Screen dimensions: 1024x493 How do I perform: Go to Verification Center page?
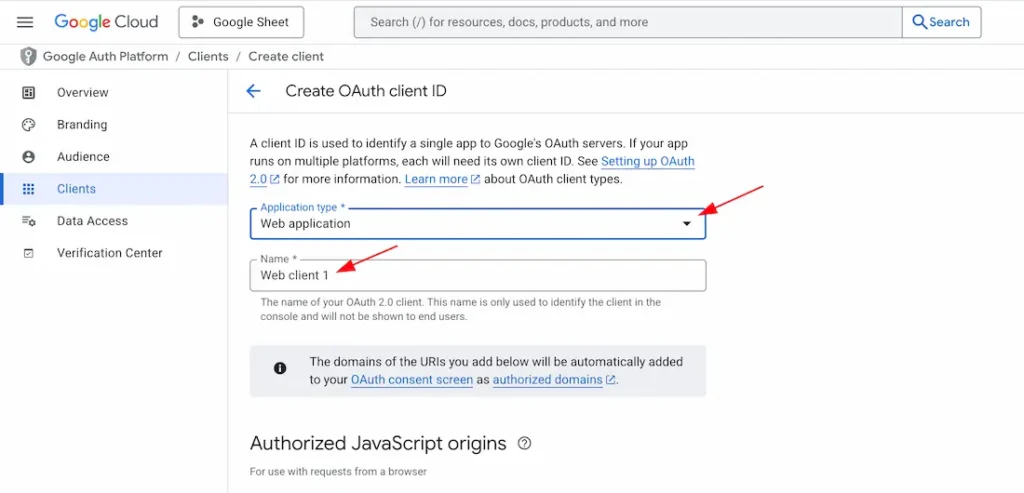tap(109, 253)
